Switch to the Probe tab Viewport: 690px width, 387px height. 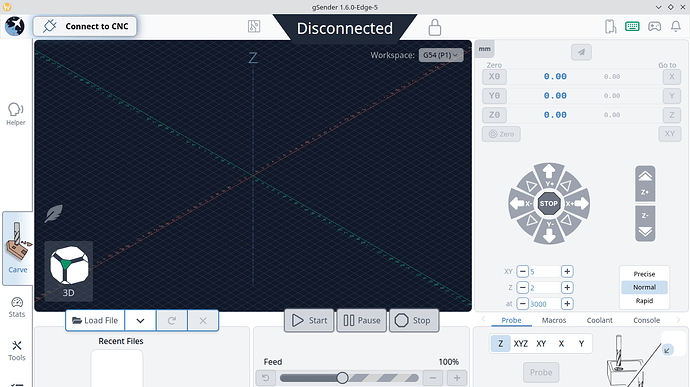point(511,320)
